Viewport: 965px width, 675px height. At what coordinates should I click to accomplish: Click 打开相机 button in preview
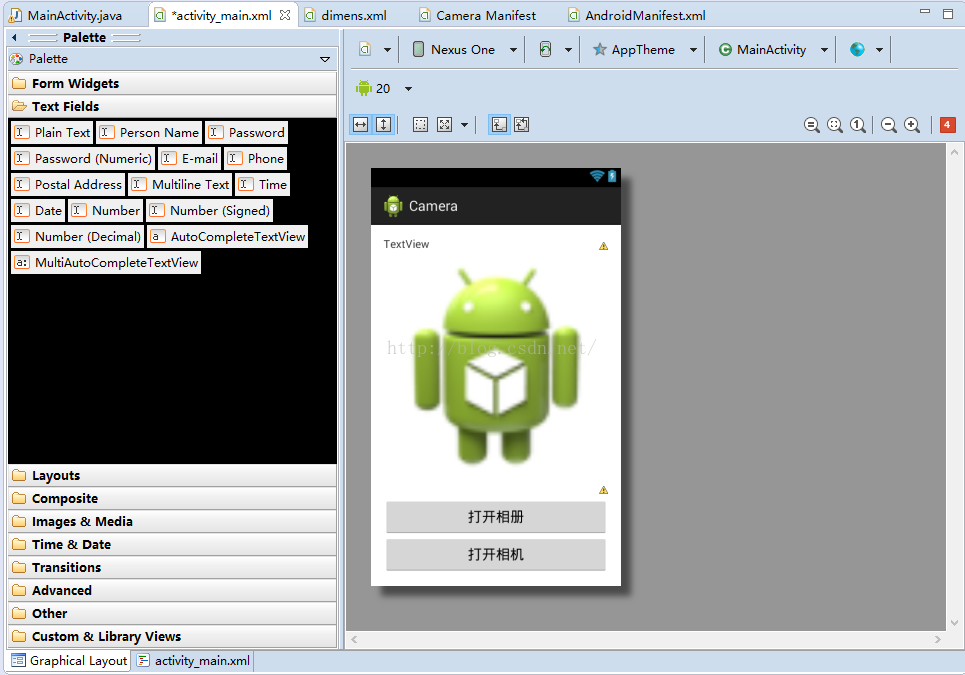[495, 554]
